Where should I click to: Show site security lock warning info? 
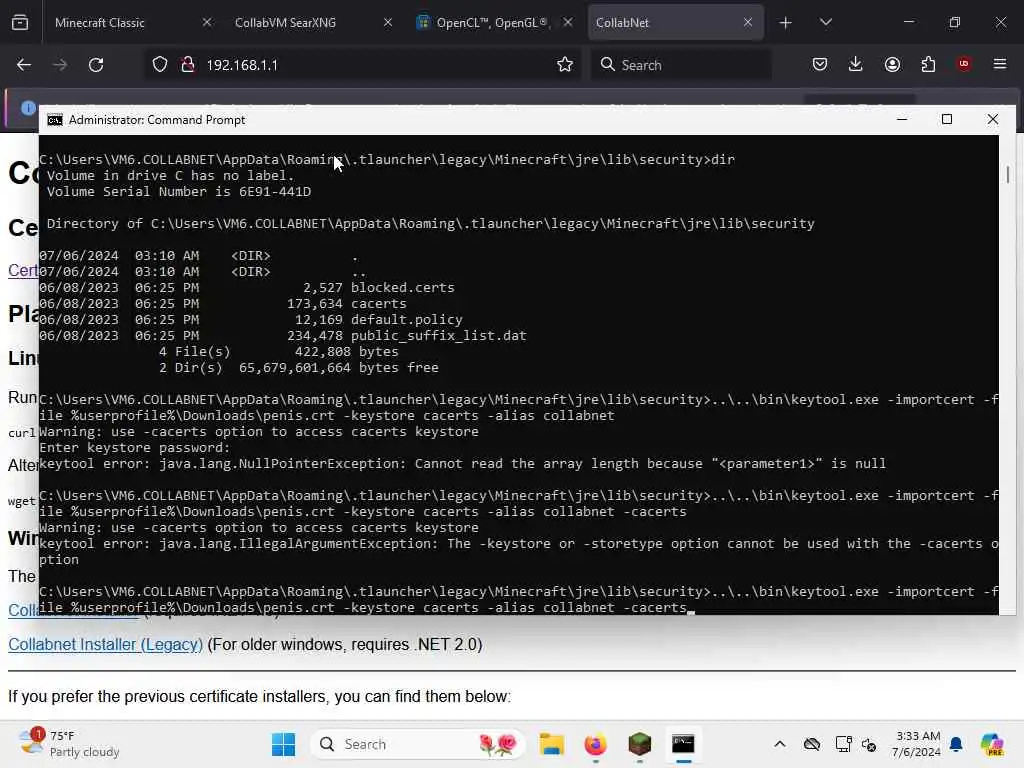pos(187,65)
